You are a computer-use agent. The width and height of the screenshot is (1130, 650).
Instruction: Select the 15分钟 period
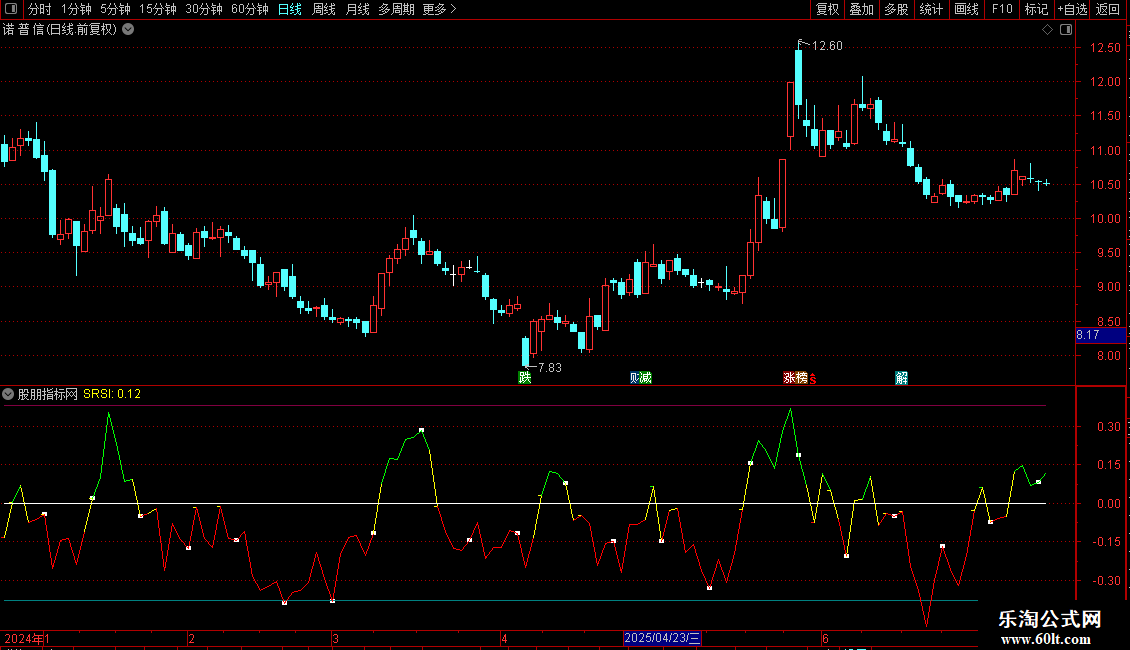(x=158, y=9)
